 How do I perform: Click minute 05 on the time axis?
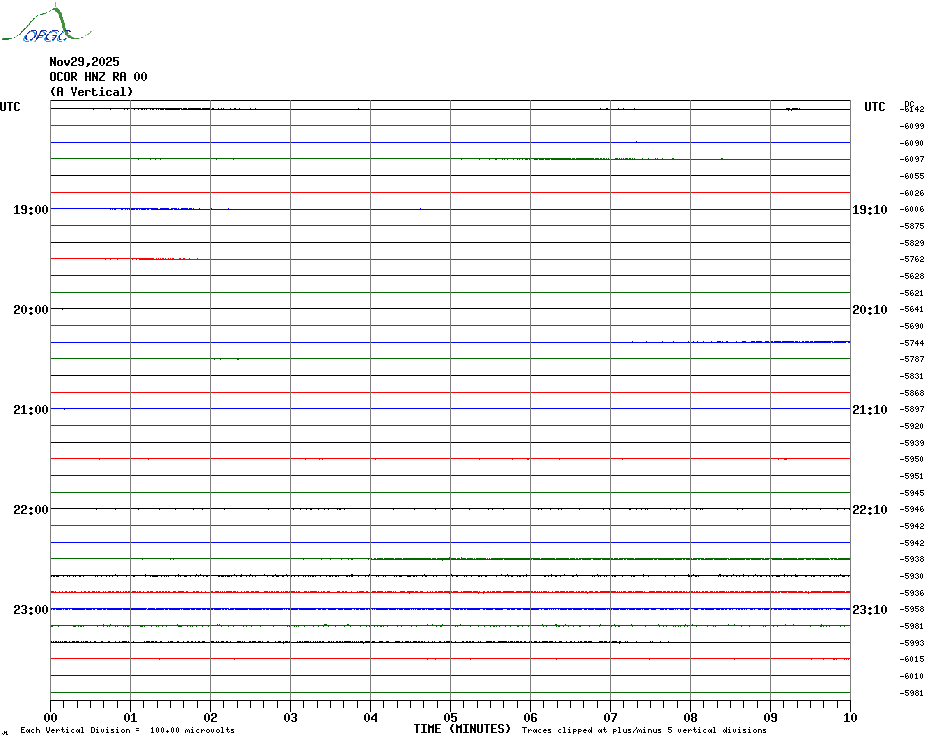(450, 717)
